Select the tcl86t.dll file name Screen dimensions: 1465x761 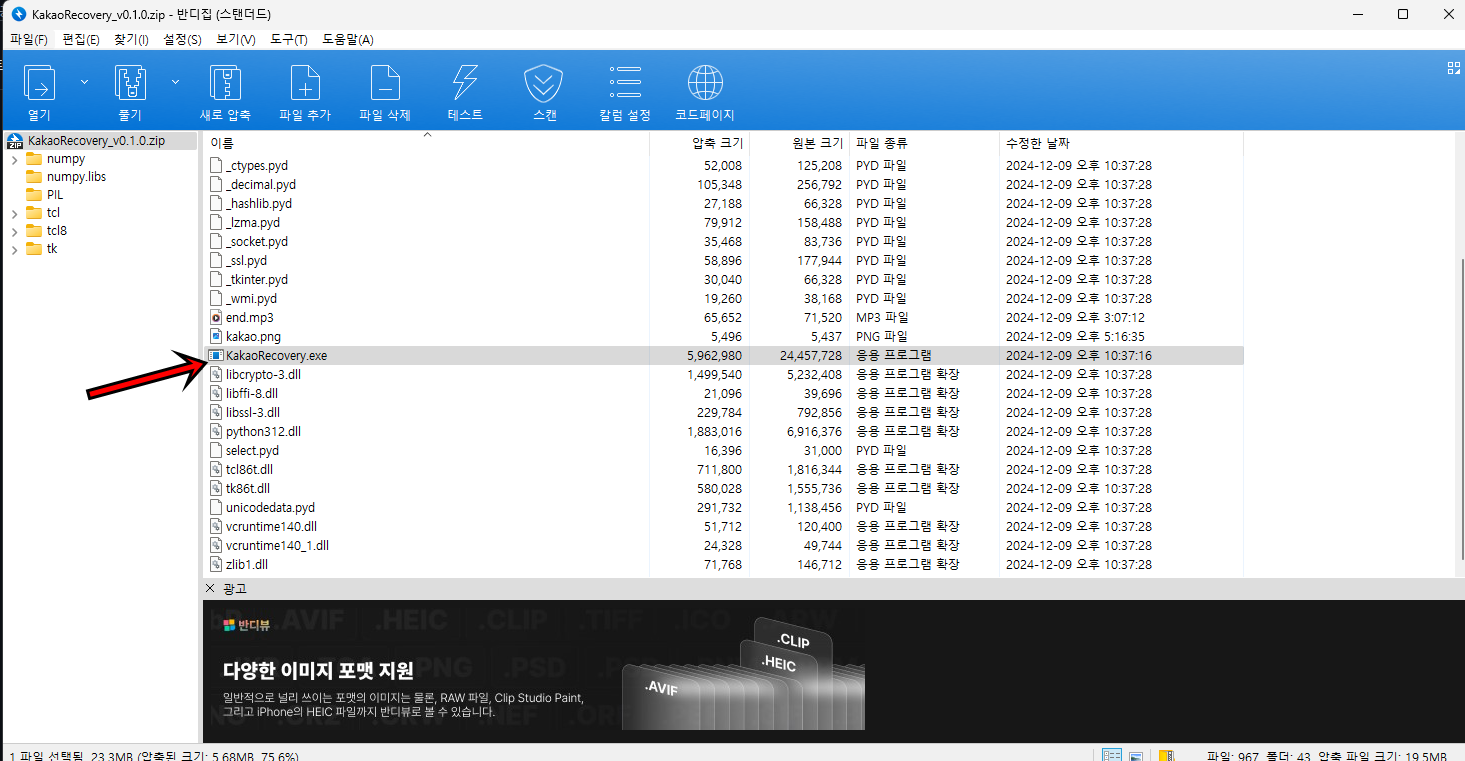point(250,469)
